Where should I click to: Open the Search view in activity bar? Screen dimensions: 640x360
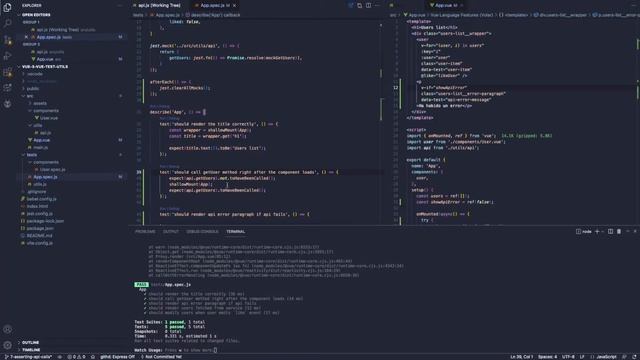click(7, 23)
